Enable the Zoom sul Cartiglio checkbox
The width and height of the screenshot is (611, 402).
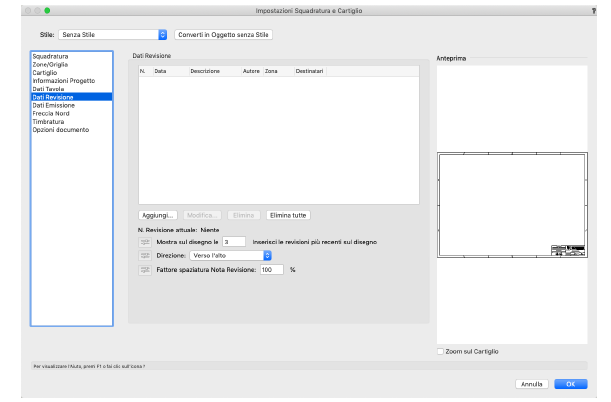440,351
